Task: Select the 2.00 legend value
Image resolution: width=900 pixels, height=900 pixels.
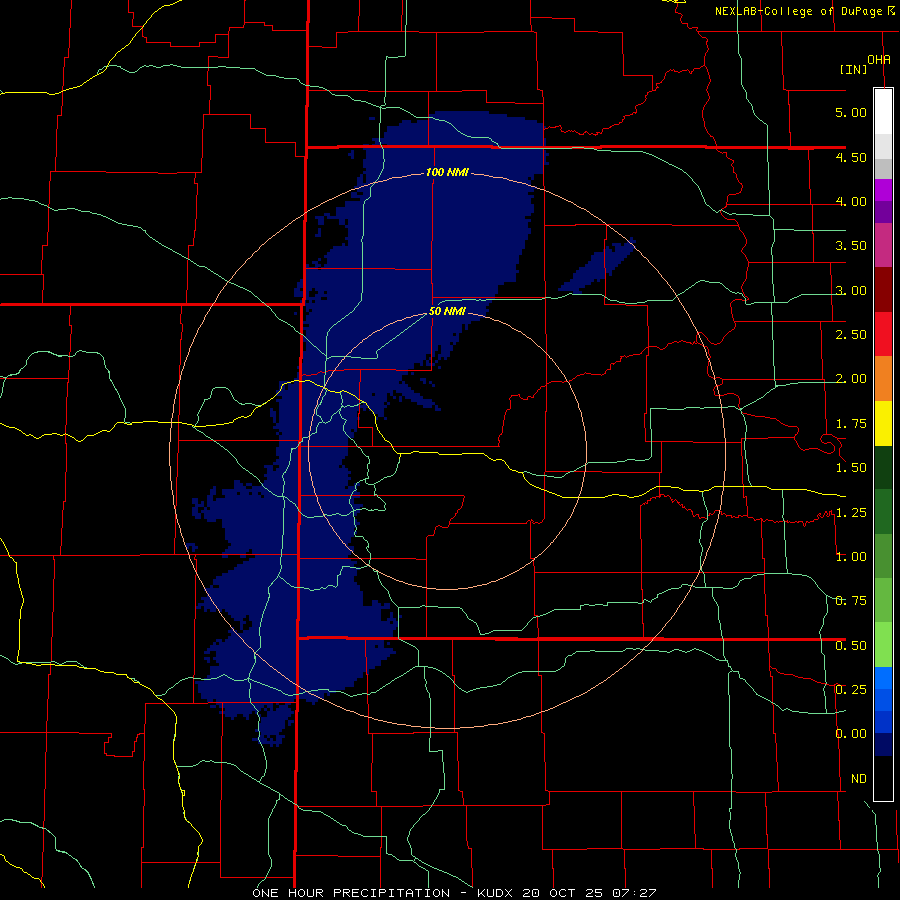Action: click(851, 379)
